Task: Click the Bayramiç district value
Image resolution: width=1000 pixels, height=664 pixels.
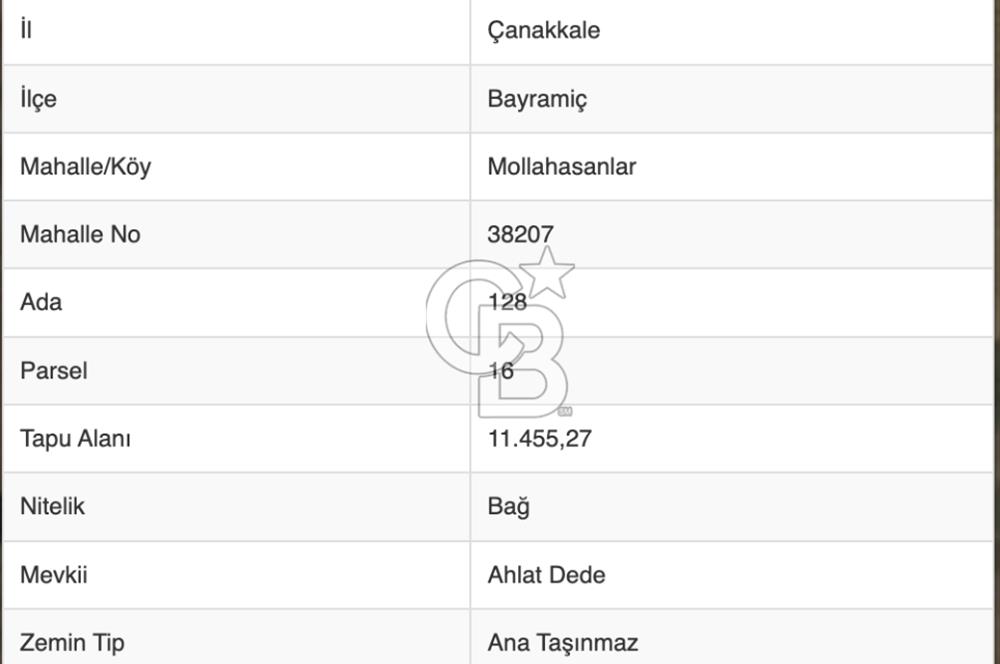Action: 537,99
